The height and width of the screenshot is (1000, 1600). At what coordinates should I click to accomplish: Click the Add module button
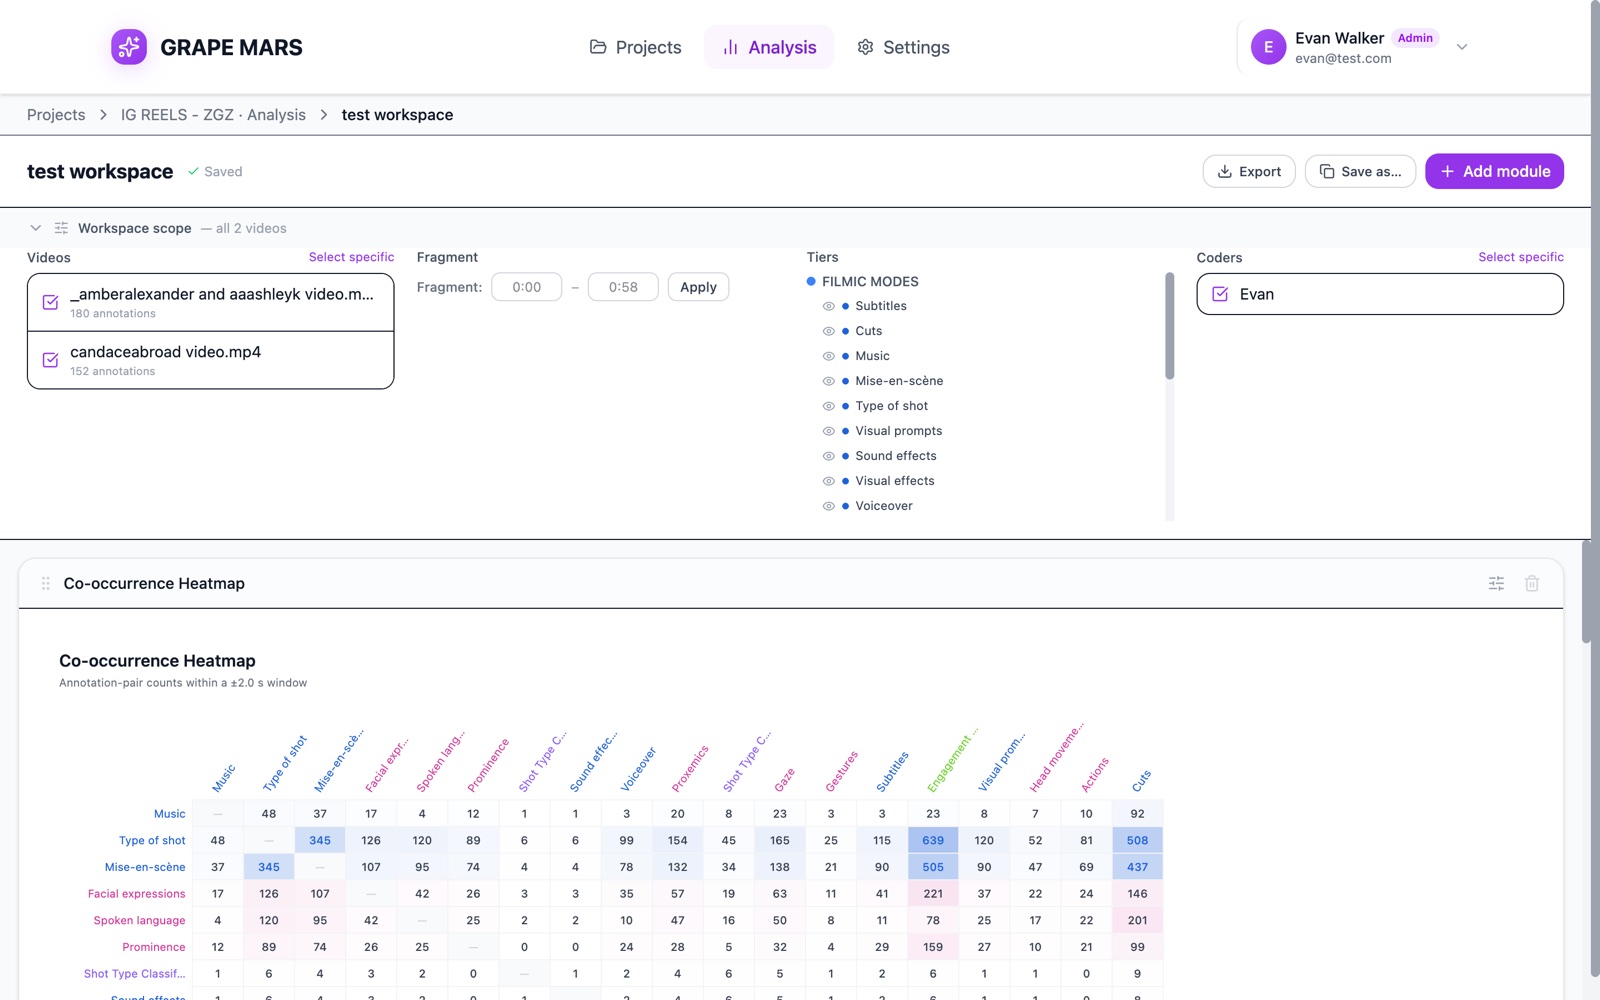(x=1494, y=171)
